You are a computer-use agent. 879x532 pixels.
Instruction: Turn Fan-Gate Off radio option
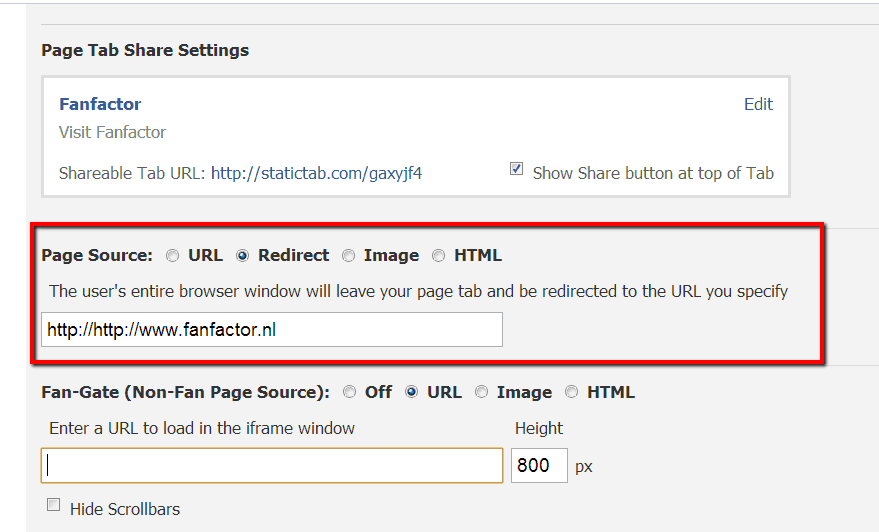349,392
